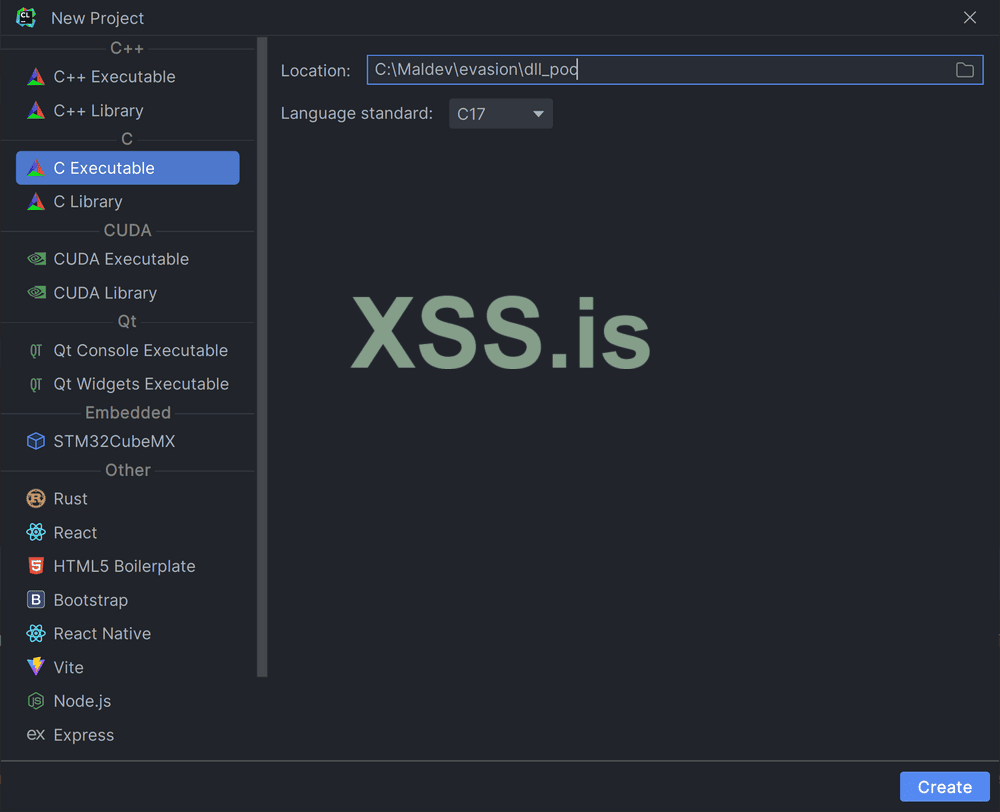Image resolution: width=1000 pixels, height=812 pixels.
Task: Select the Express label
Action: [84, 735]
